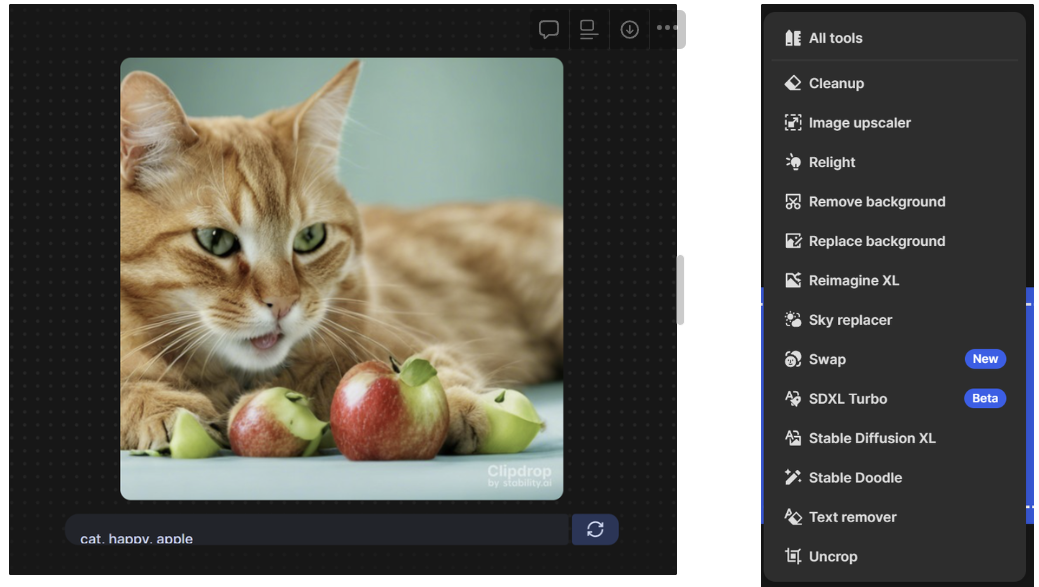Choose Sky replacer text label
The width and height of the screenshot is (1039, 587).
point(850,320)
